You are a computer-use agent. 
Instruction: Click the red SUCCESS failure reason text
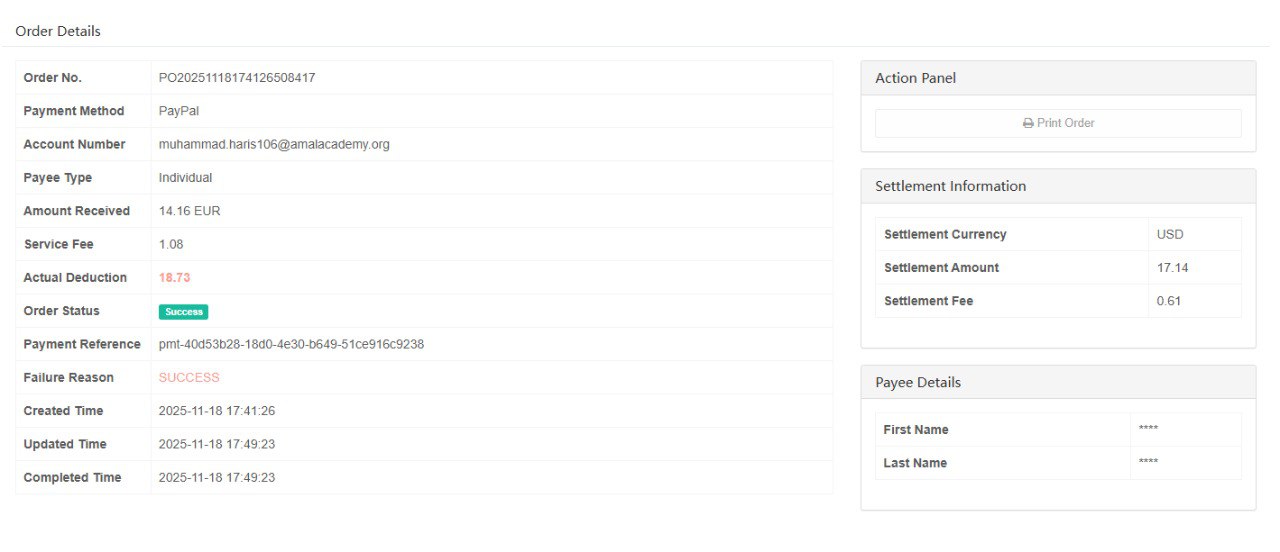pos(189,378)
